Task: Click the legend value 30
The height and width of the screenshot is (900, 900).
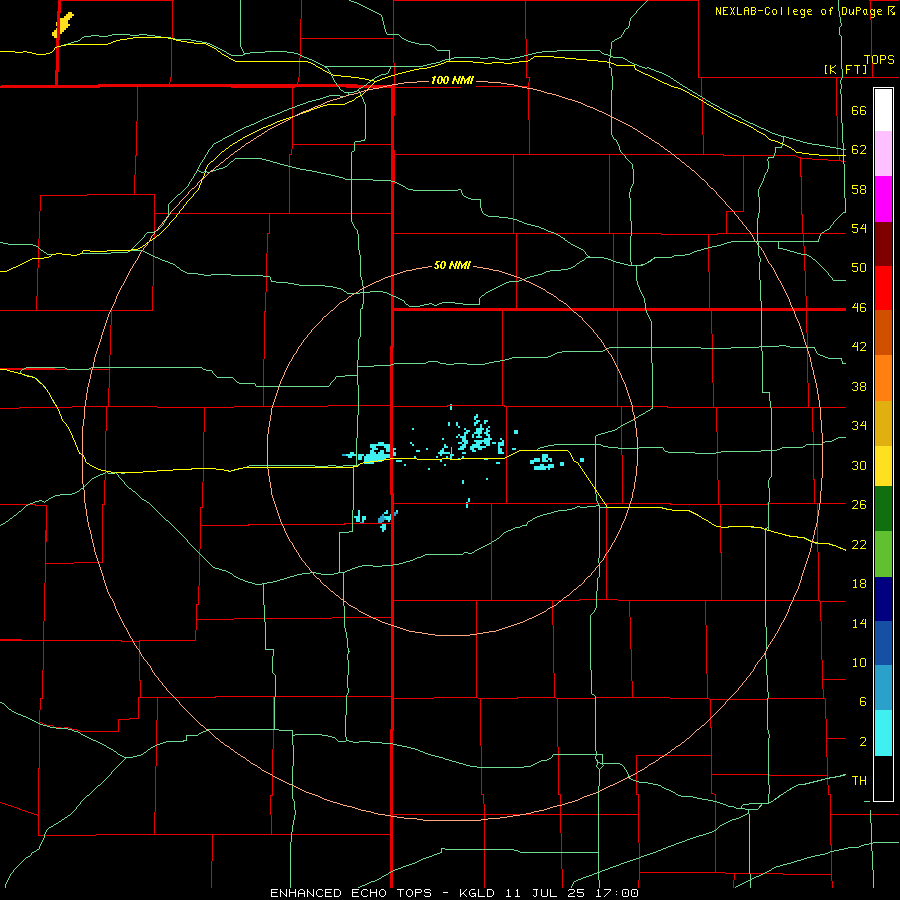Action: [859, 465]
